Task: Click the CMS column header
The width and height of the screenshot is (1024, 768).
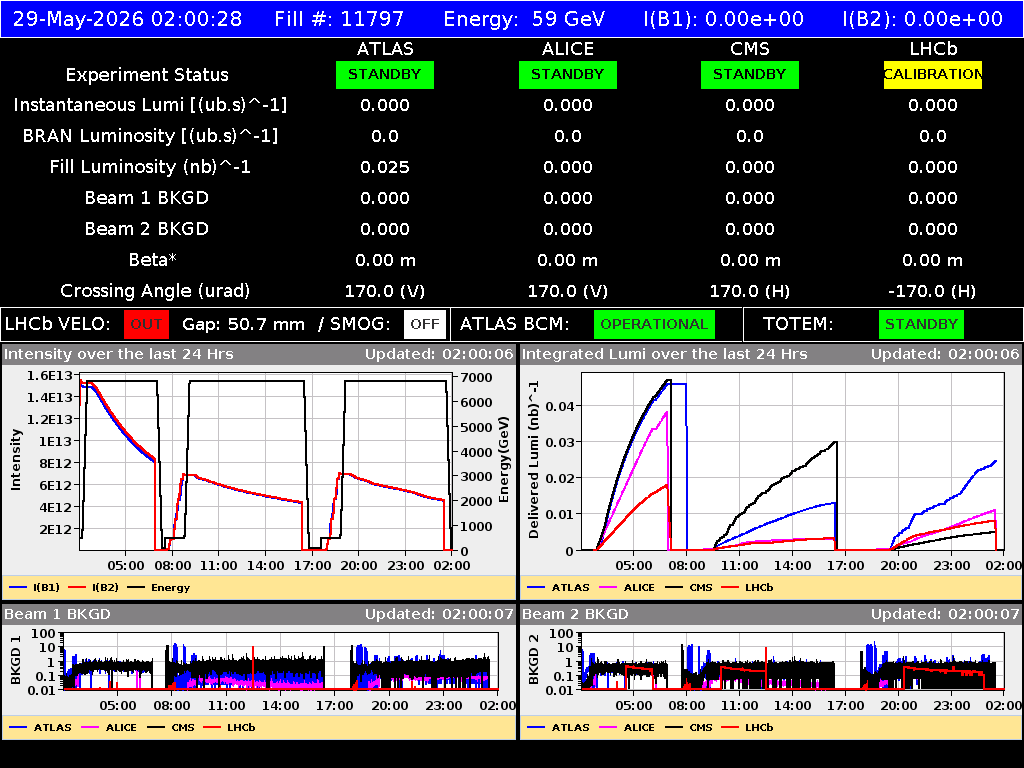Action: click(750, 49)
